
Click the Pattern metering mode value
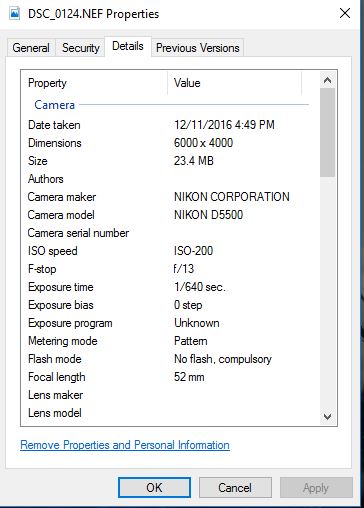tap(191, 341)
